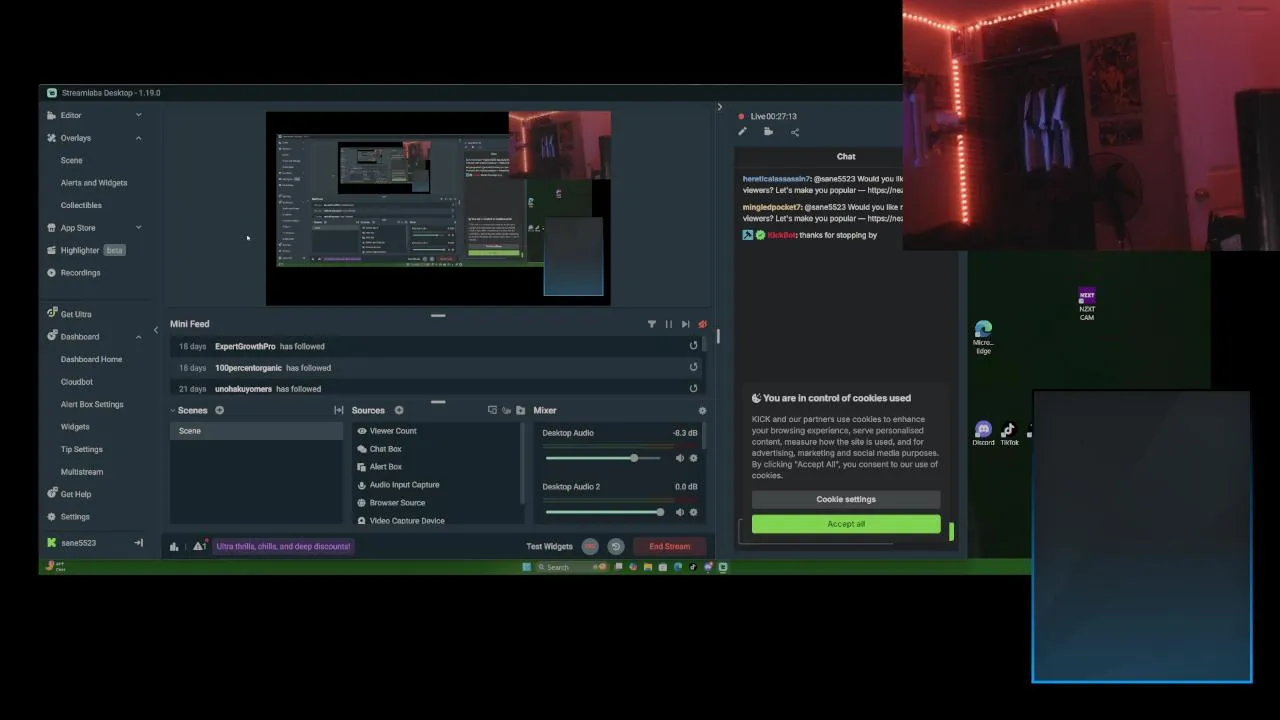Image resolution: width=1280 pixels, height=720 pixels.
Task: Open Mixer advanced audio settings gear
Action: [x=702, y=410]
